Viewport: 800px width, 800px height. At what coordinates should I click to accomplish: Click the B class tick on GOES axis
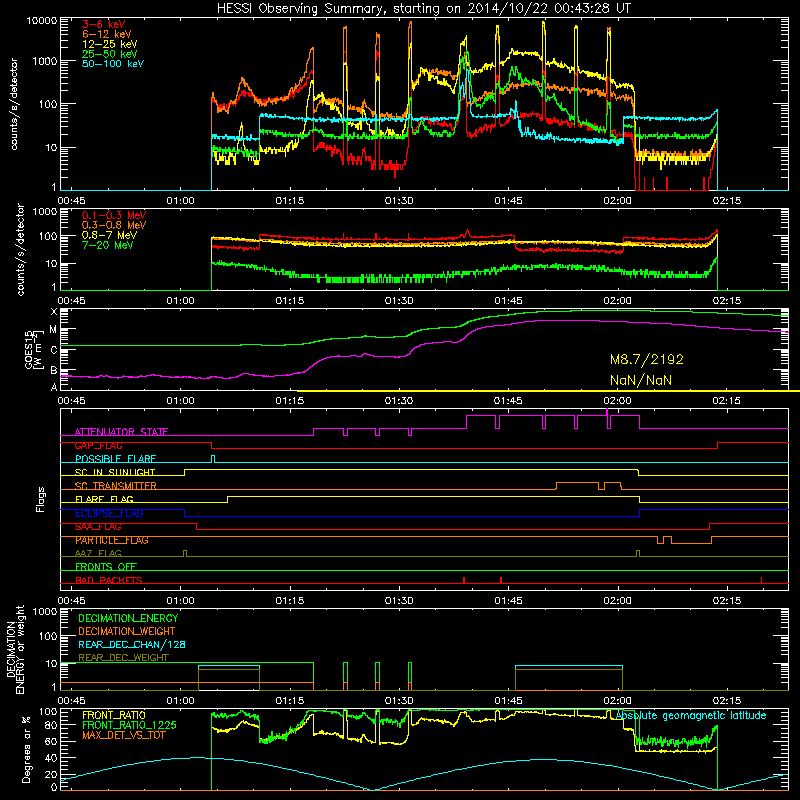pyautogui.click(x=54, y=371)
